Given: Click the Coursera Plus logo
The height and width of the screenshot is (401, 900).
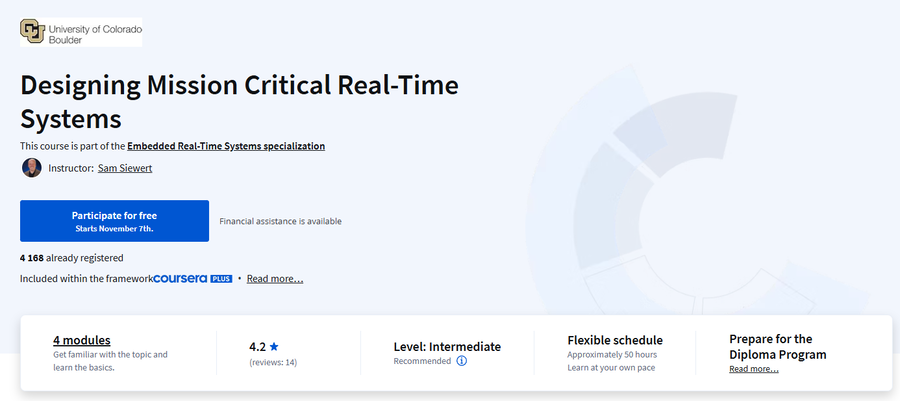Looking at the screenshot, I should click(x=193, y=279).
